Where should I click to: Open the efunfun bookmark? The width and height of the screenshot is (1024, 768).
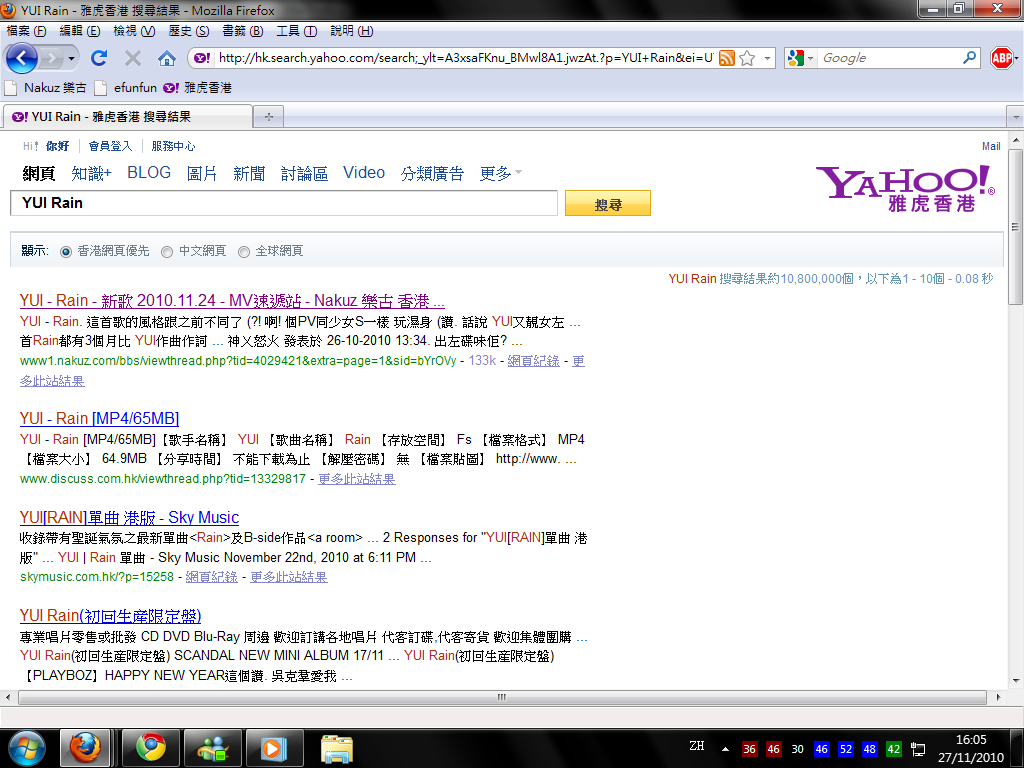click(126, 88)
